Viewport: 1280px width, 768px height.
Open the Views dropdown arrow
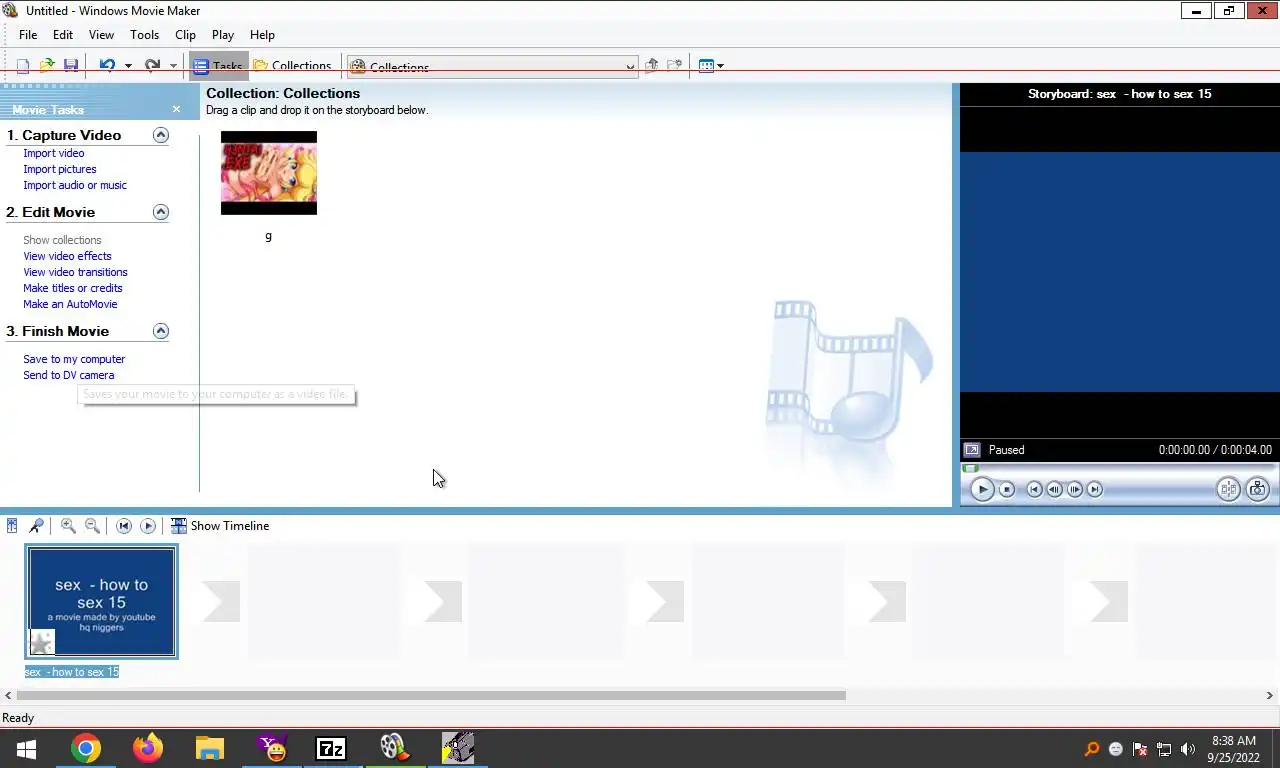tap(720, 66)
